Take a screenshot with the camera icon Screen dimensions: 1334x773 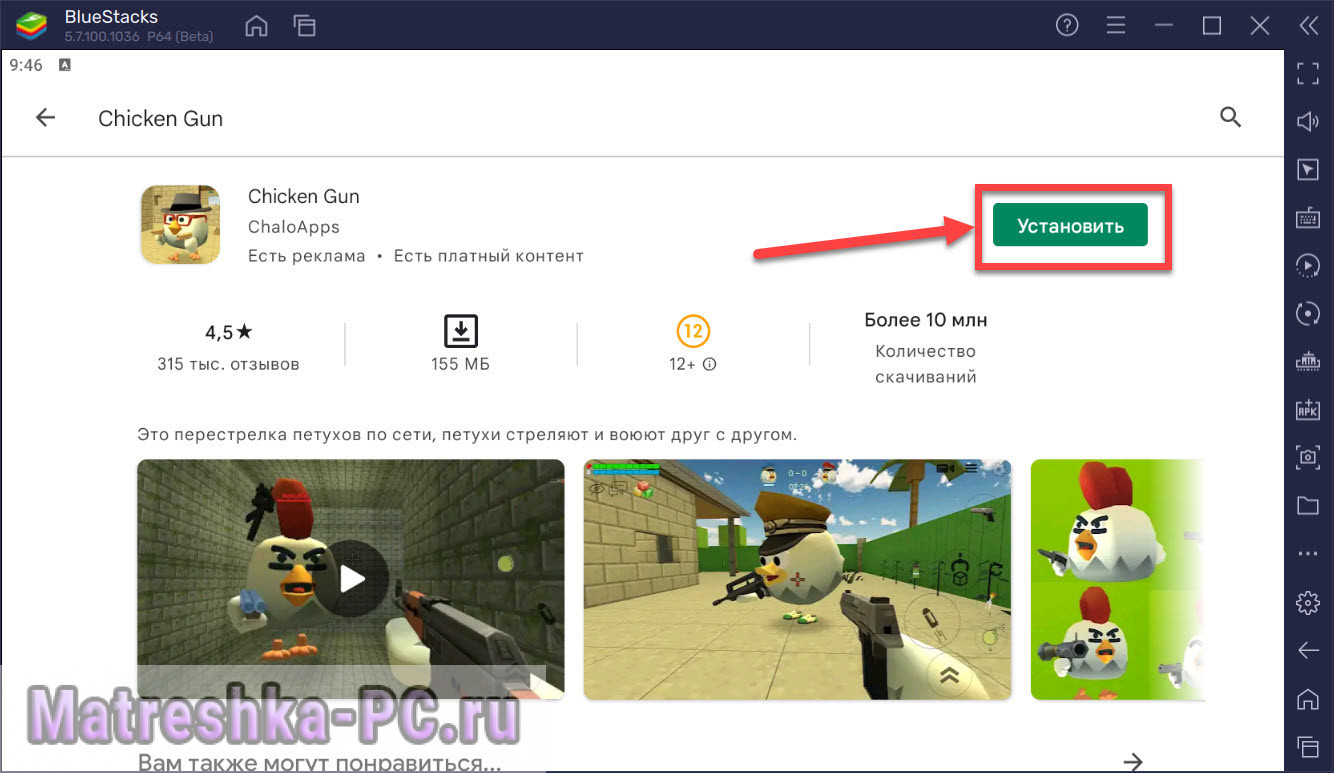(x=1308, y=457)
